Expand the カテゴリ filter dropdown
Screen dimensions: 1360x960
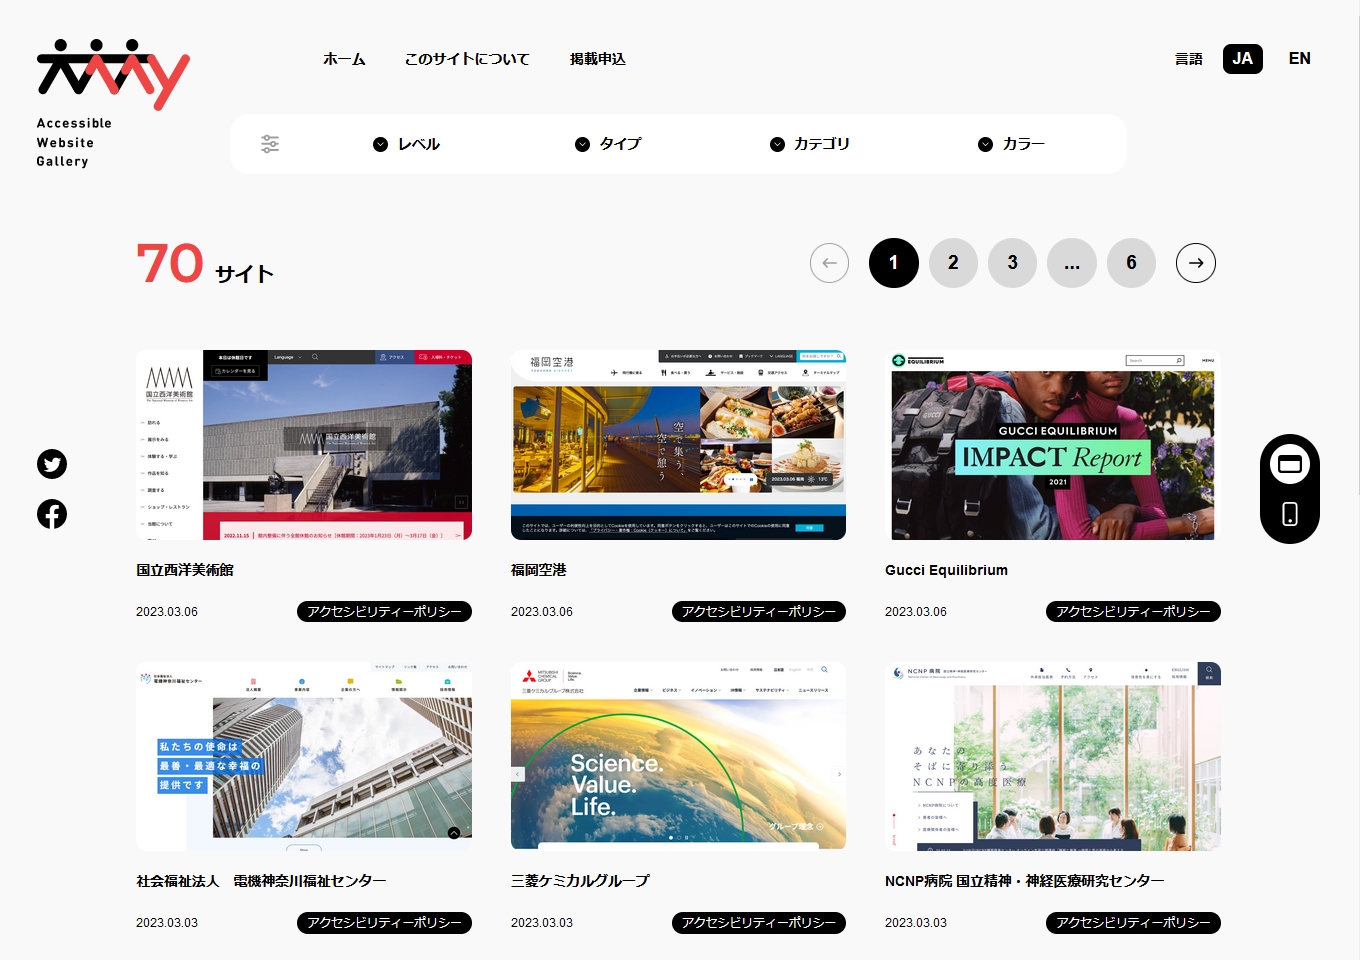(x=810, y=144)
